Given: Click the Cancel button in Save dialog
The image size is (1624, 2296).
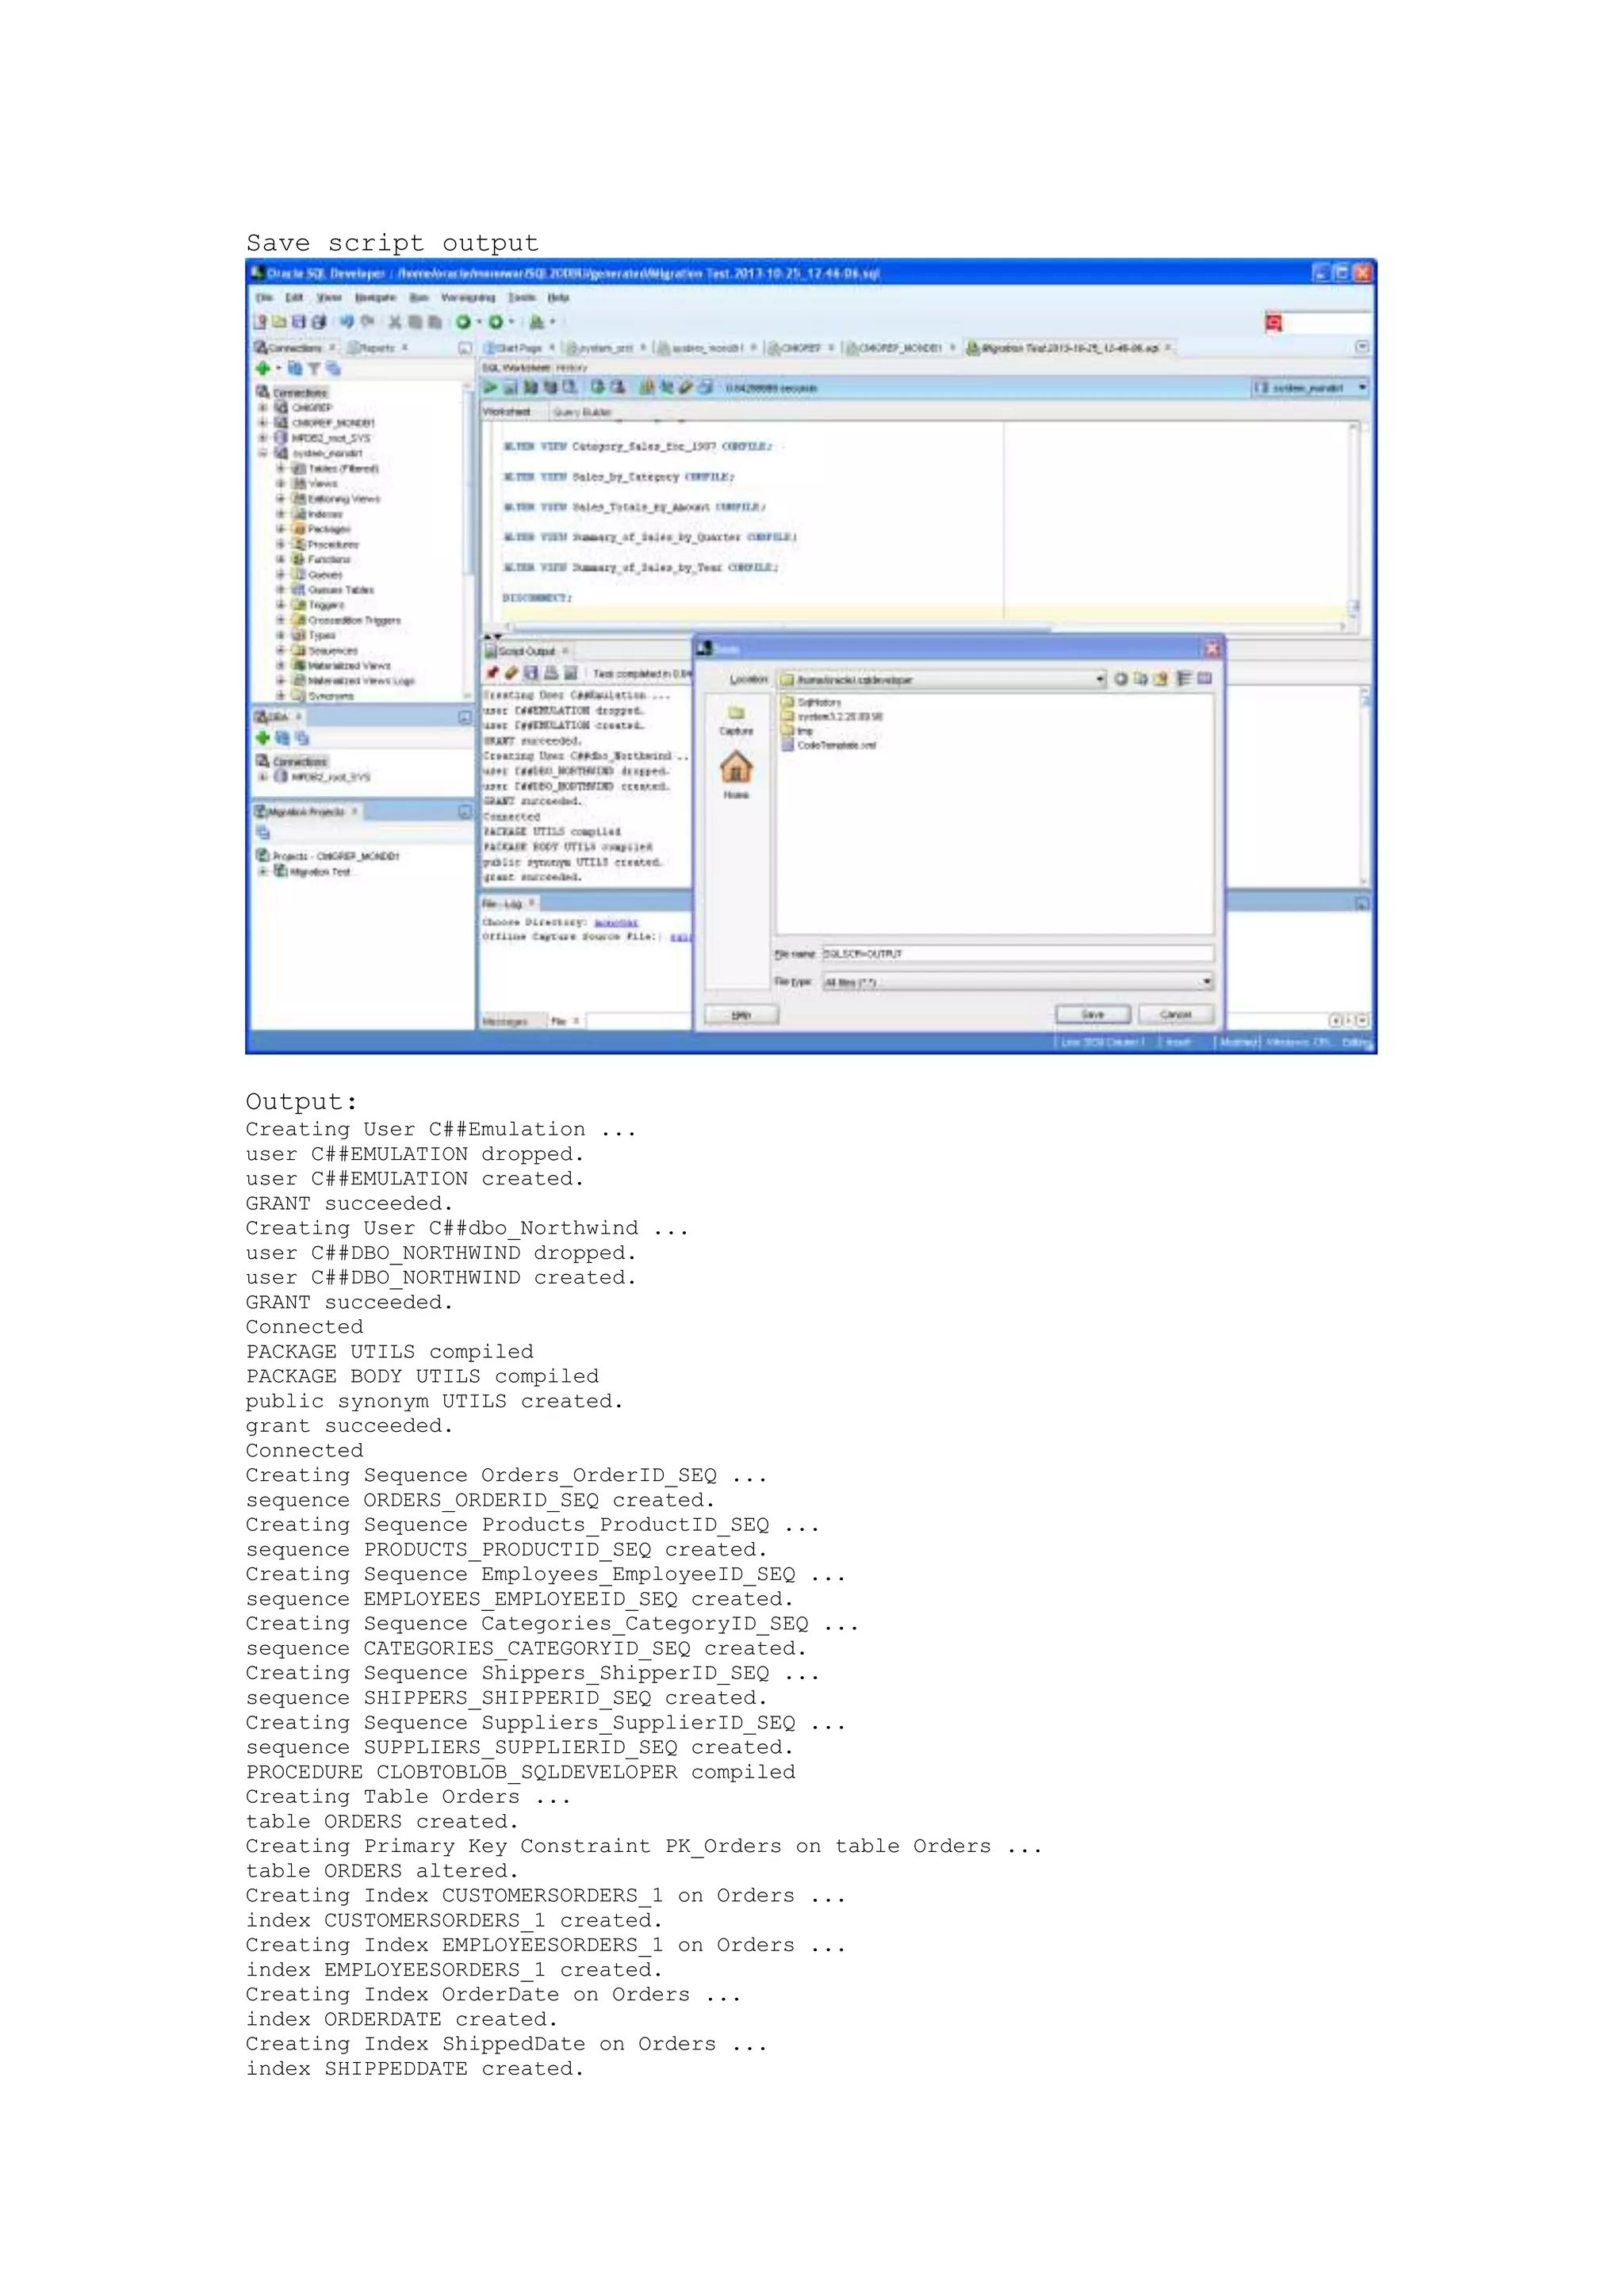Looking at the screenshot, I should (1176, 1014).
